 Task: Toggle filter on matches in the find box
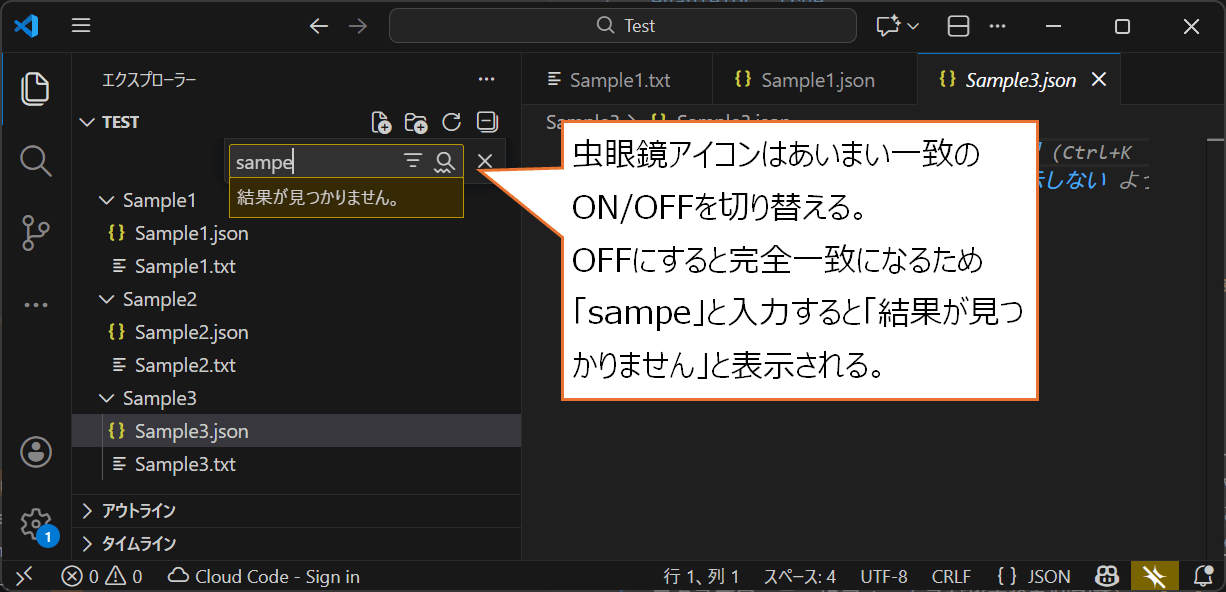click(x=412, y=160)
